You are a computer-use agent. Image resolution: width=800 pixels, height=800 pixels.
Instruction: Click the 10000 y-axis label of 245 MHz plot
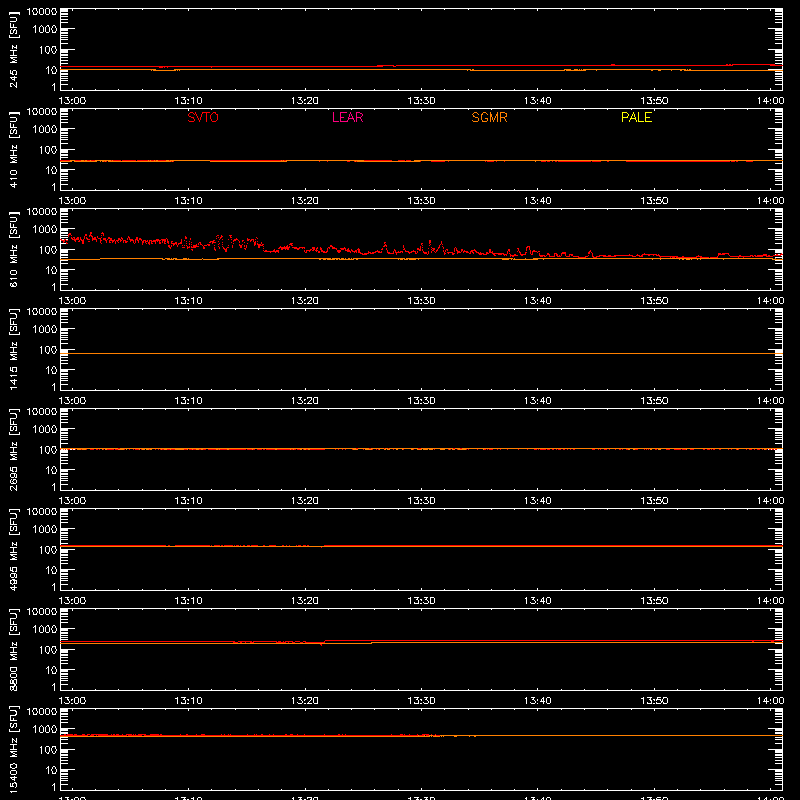(x=42, y=12)
